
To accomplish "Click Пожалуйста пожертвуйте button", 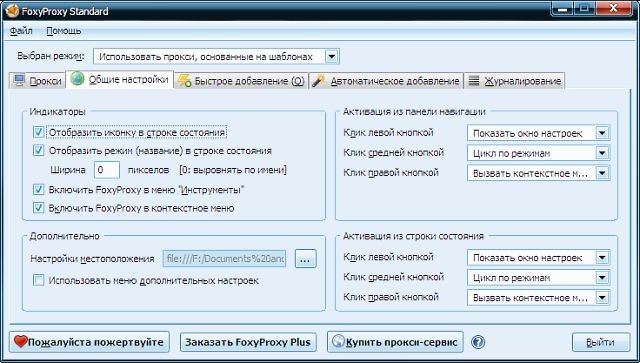I will coord(89,342).
